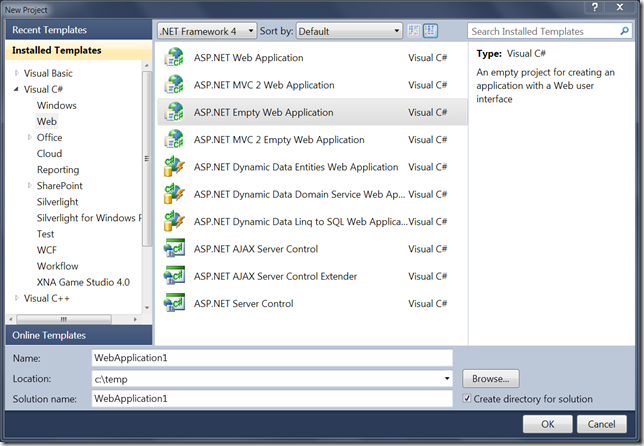Image resolution: width=644 pixels, height=446 pixels.
Task: Open the Installed Templates section
Action: point(79,50)
